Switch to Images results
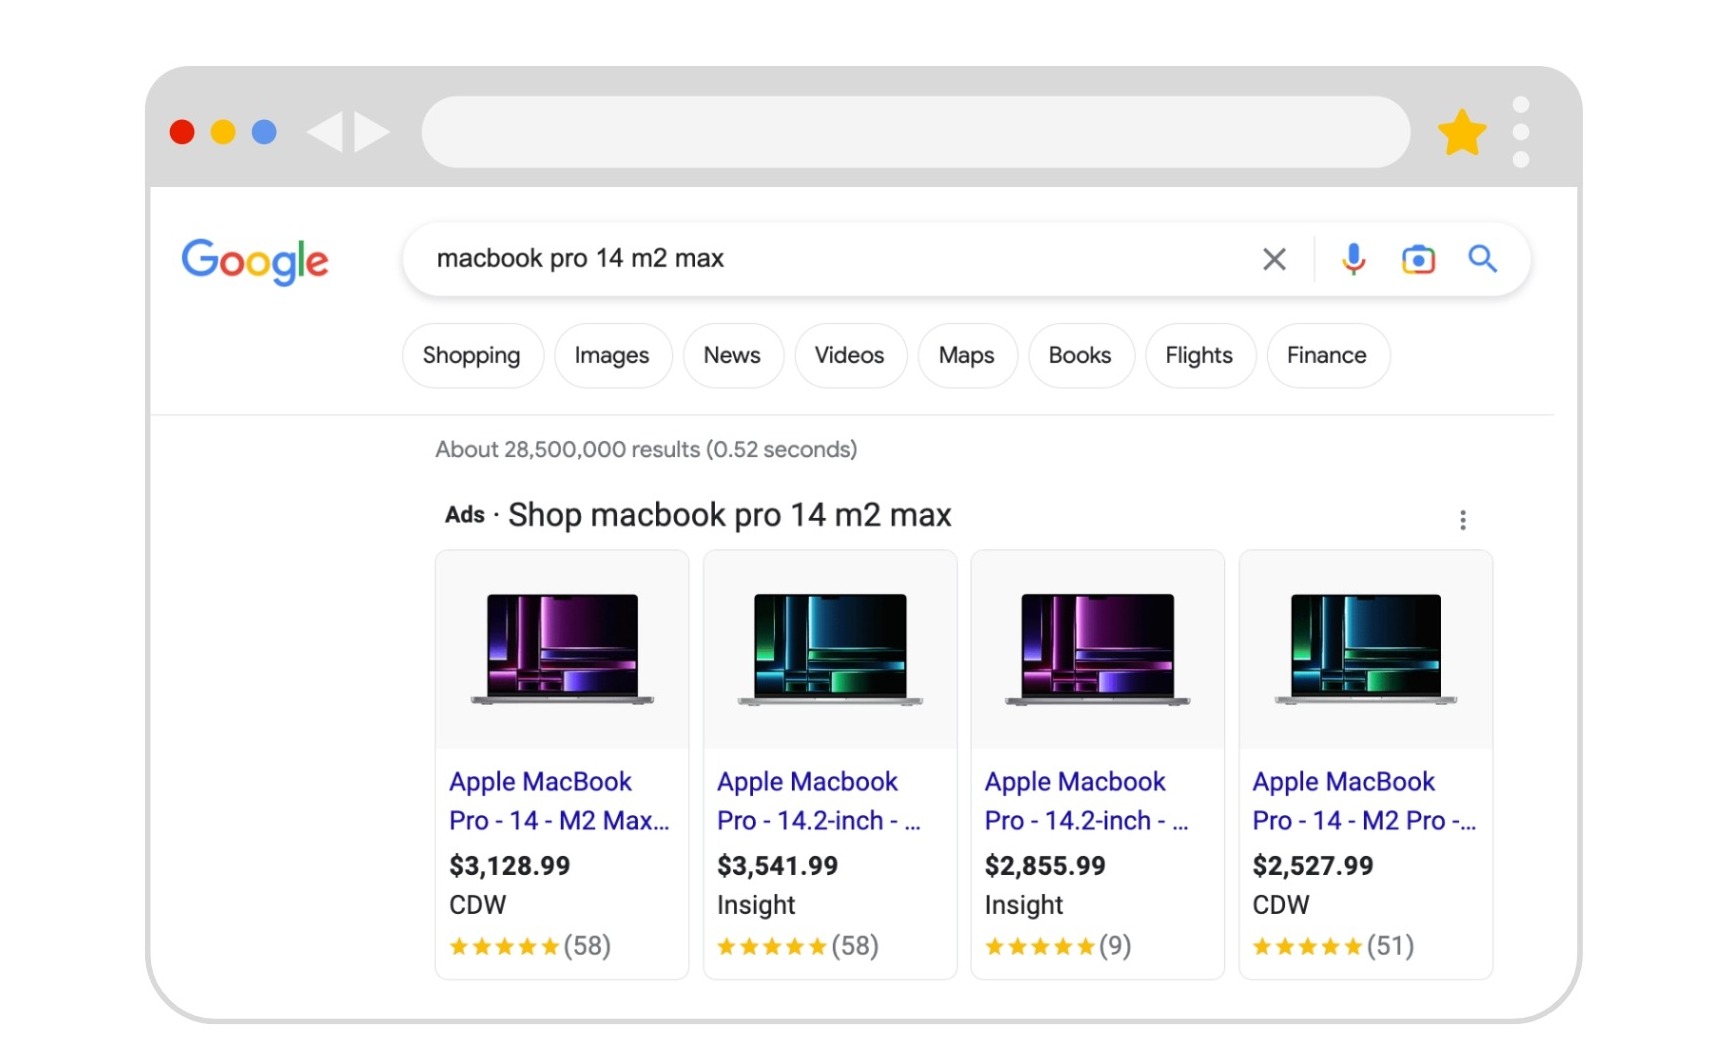 pyautogui.click(x=612, y=355)
